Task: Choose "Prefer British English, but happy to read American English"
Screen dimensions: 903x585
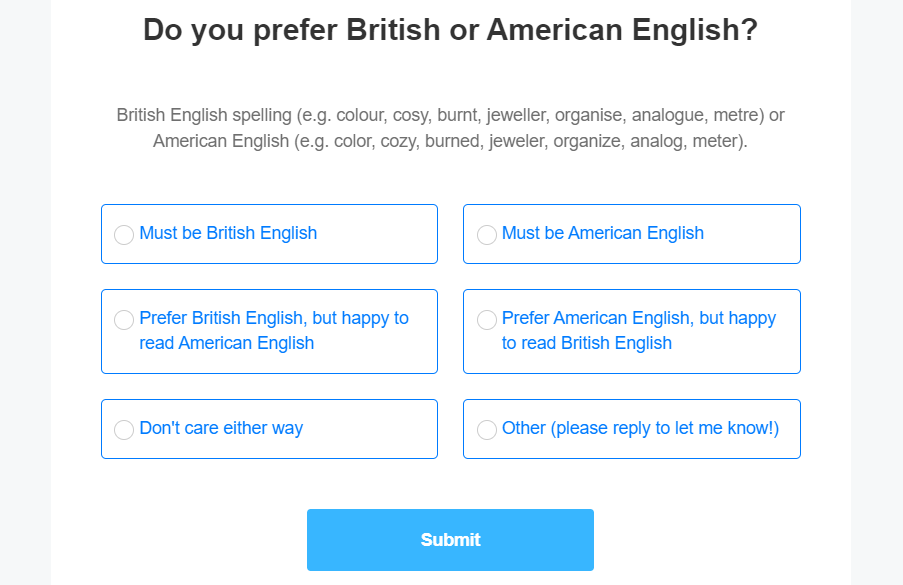Action: click(x=124, y=319)
